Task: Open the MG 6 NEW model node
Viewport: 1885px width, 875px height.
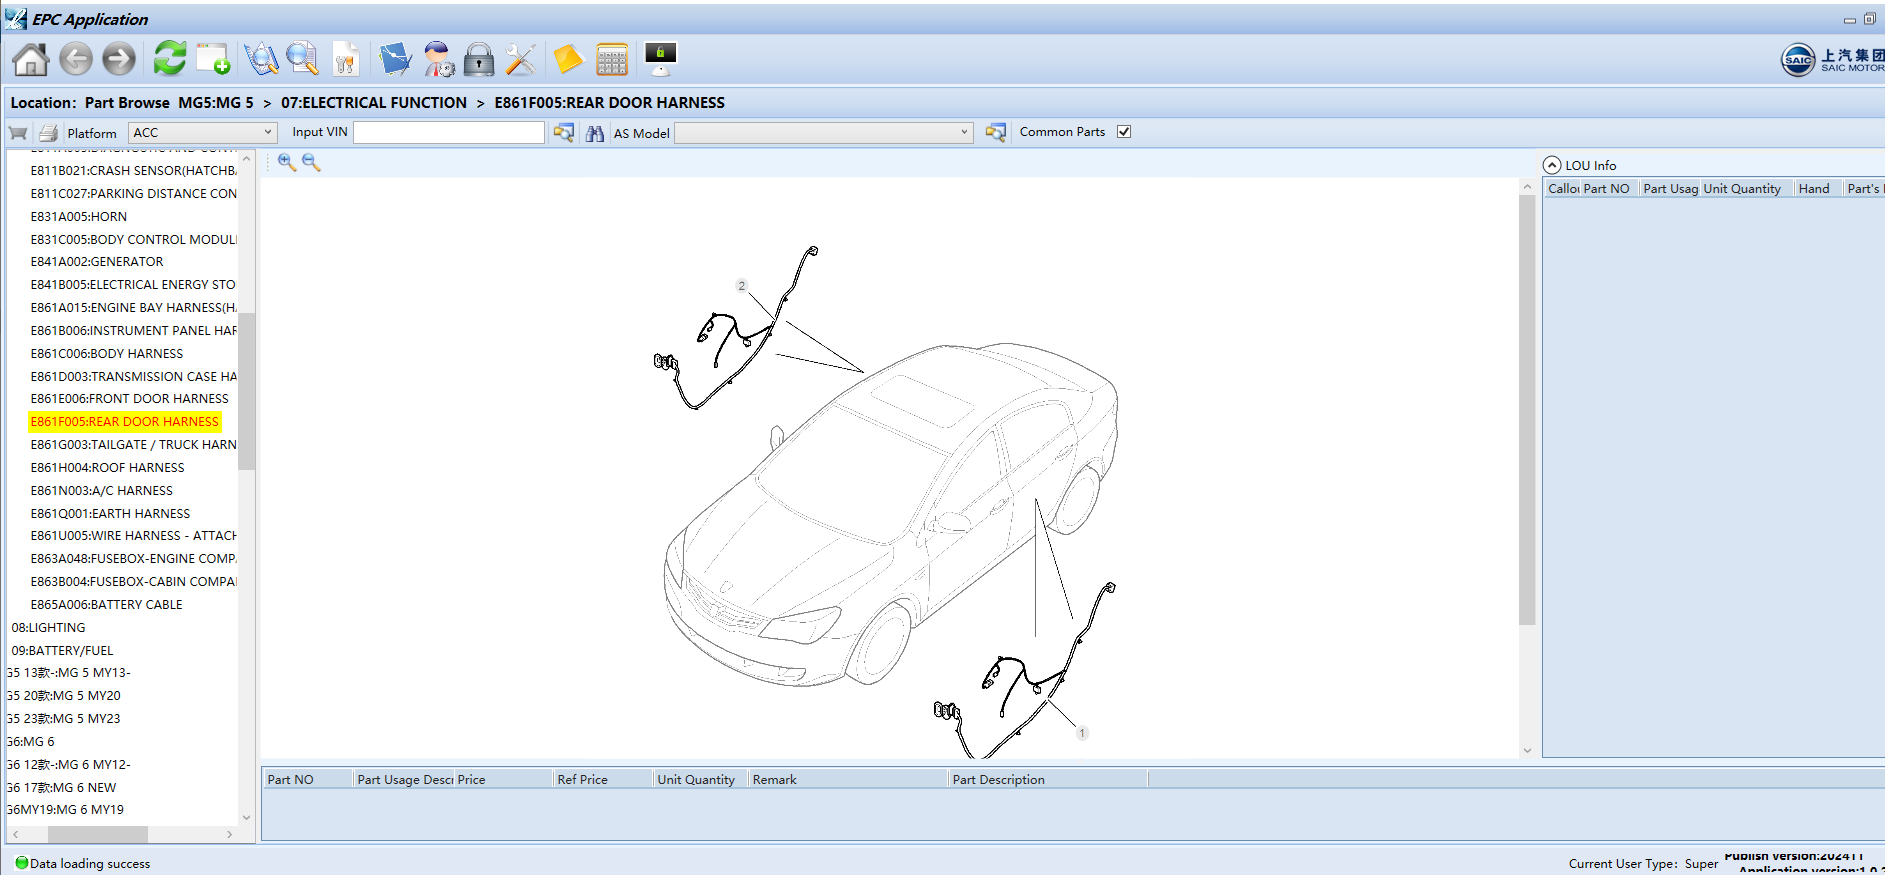Action: click(62, 787)
